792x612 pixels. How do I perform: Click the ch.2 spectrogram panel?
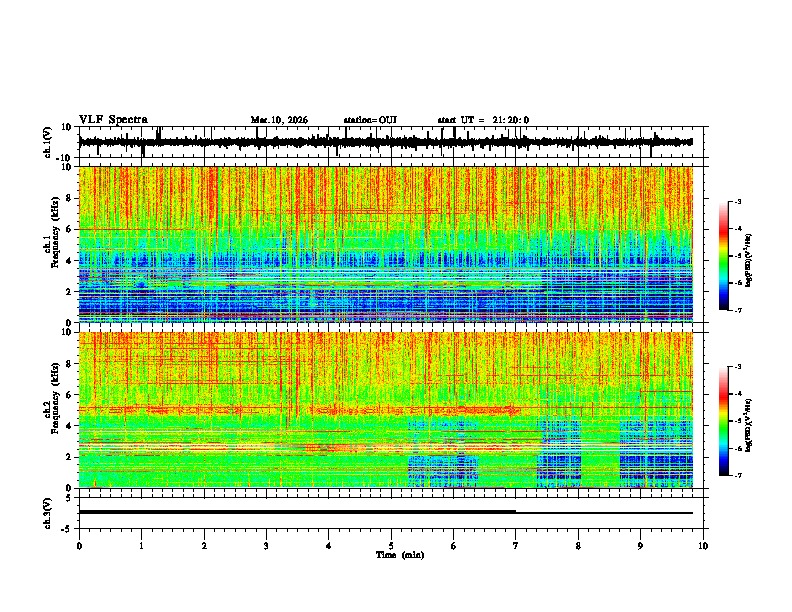click(385, 410)
